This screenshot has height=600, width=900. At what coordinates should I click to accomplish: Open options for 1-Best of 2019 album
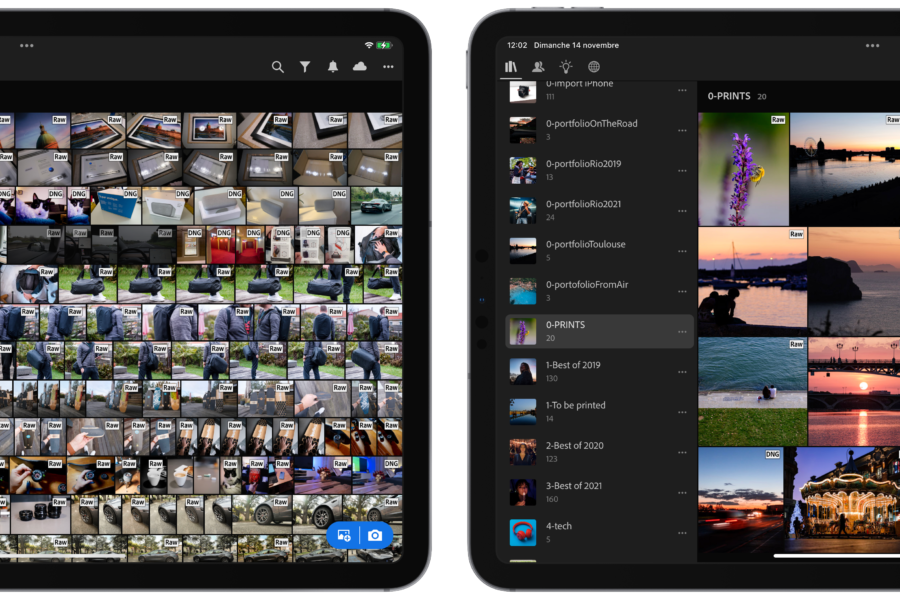pos(682,371)
